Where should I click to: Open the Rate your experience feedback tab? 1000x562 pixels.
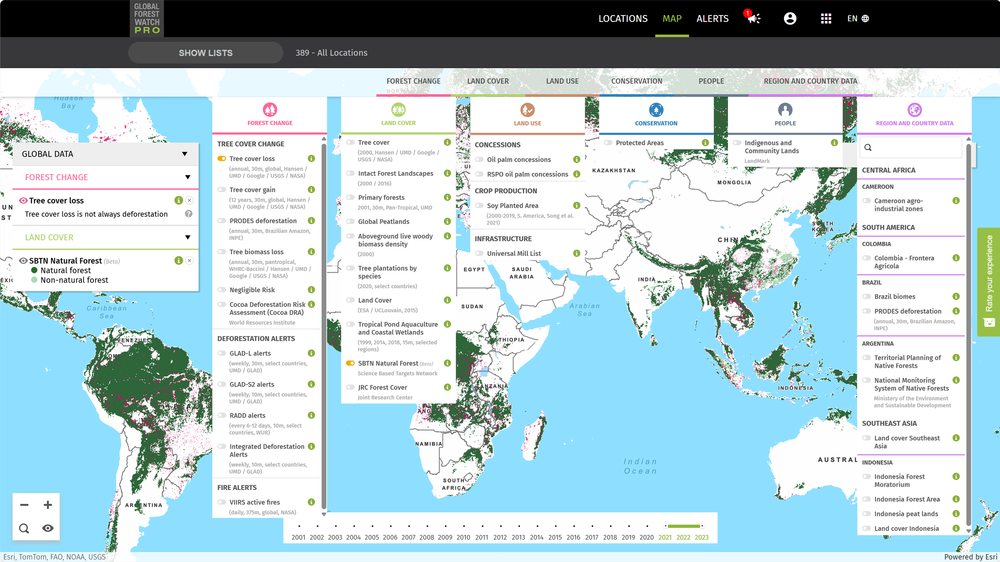tap(989, 282)
